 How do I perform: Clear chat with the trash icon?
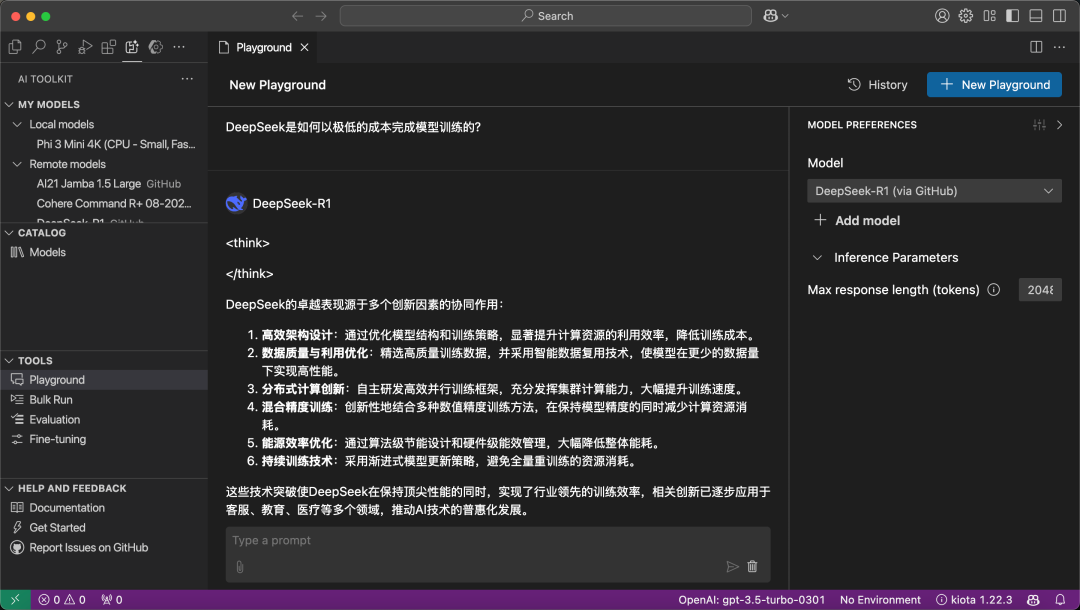pyautogui.click(x=752, y=567)
